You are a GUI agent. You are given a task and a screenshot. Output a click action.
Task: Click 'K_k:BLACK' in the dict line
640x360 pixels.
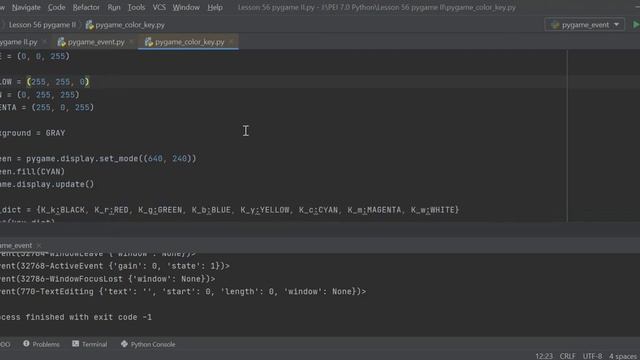click(x=62, y=210)
